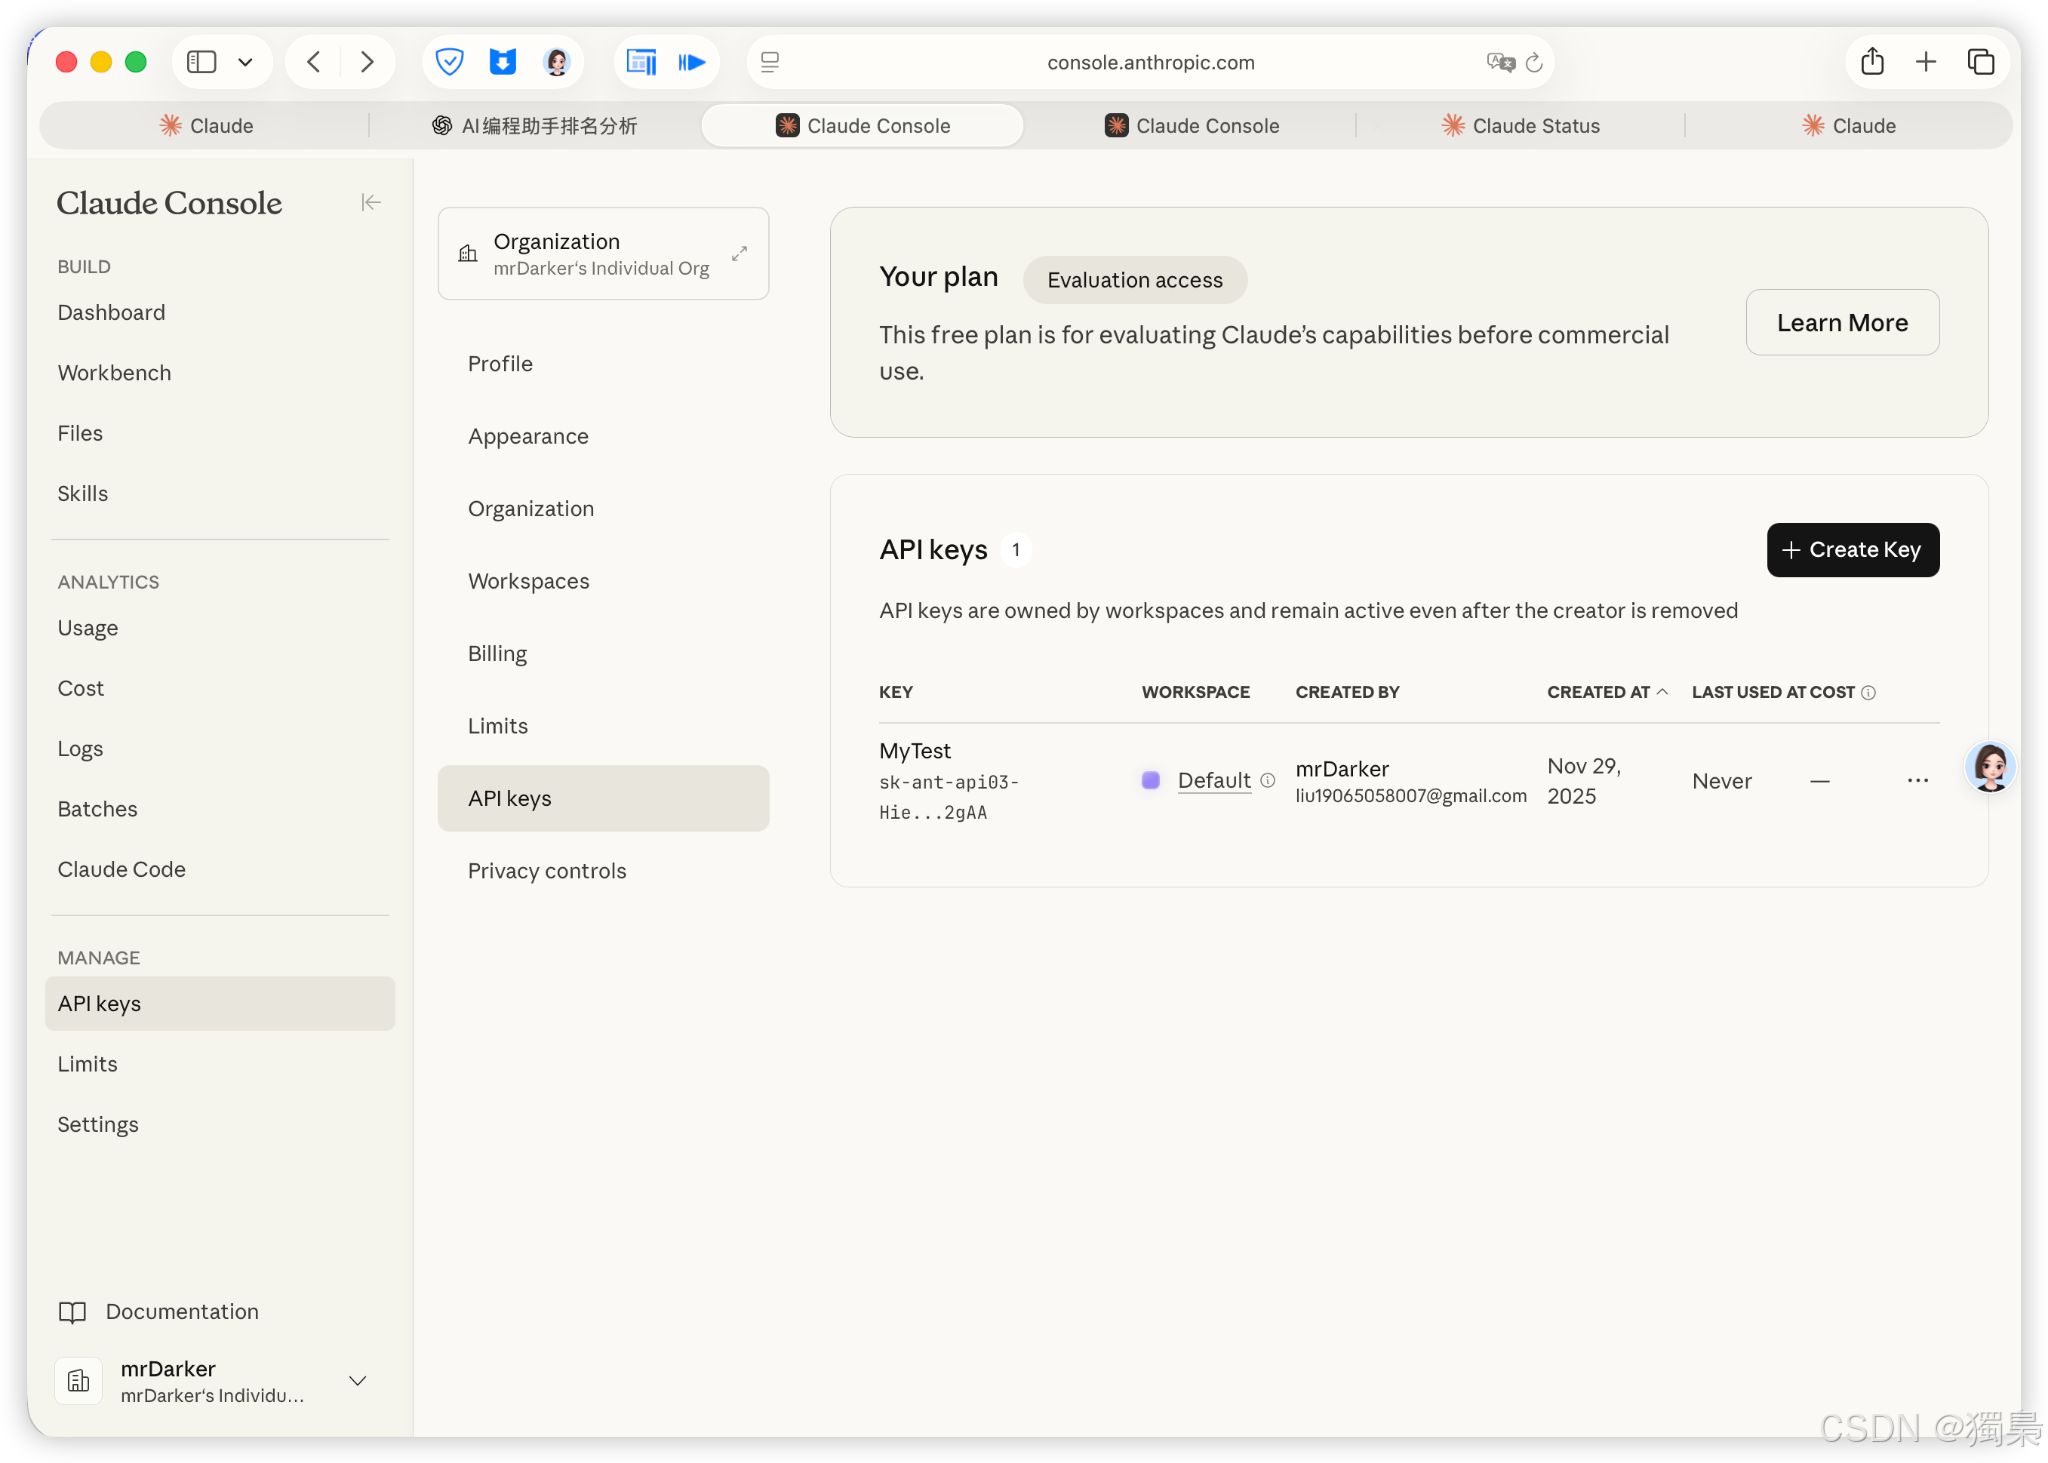Open the Safari share icon
This screenshot has height=1463, width=2048.
point(1872,62)
